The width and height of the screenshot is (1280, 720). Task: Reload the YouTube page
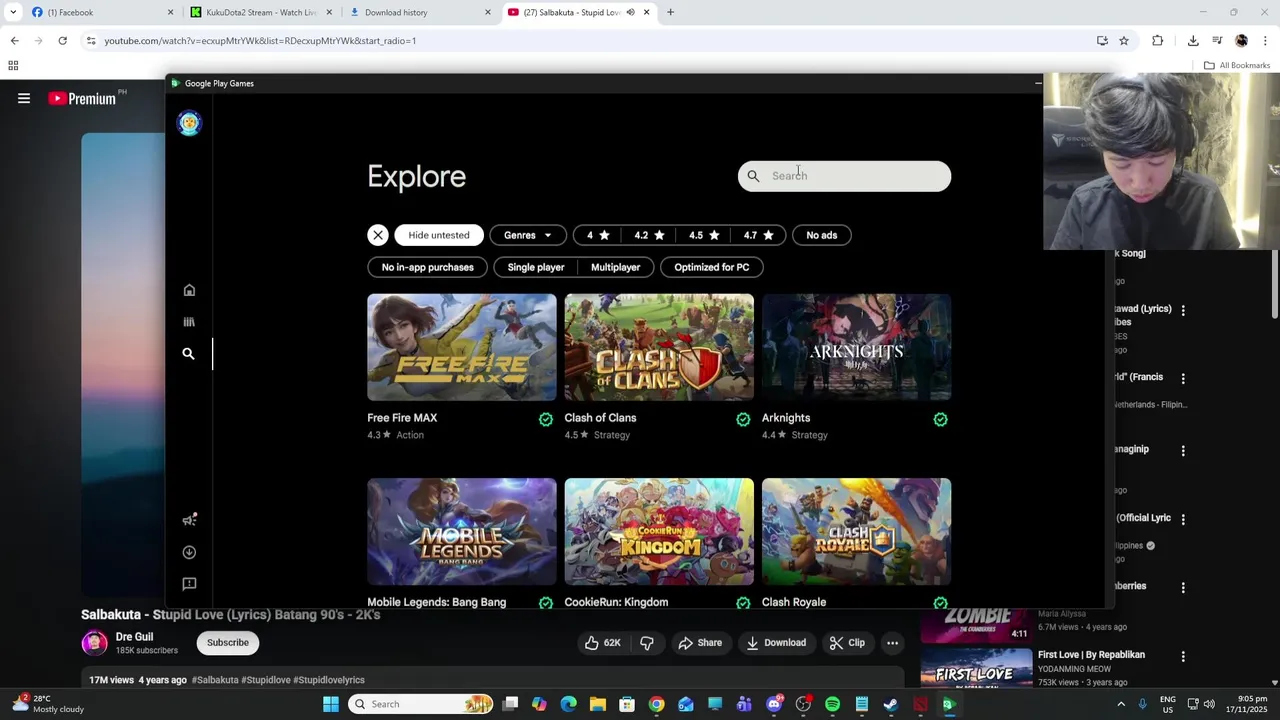tap(62, 41)
